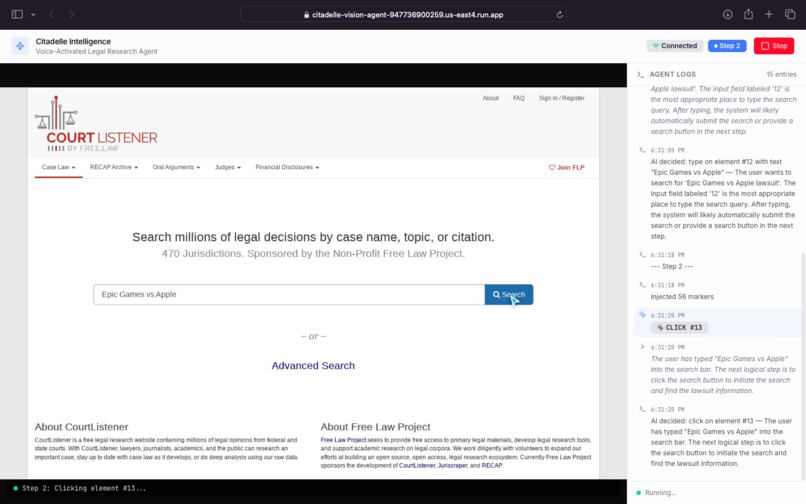
Task: Show the tab overview icon
Action: [x=790, y=14]
